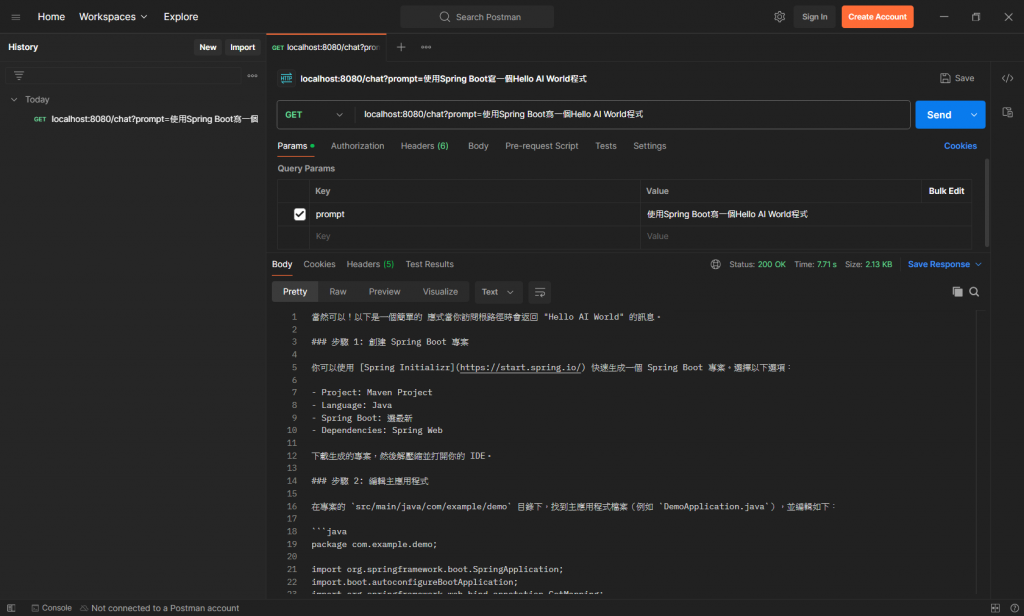
Task: Click the search magnifier in Search Postman
Action: coord(445,17)
